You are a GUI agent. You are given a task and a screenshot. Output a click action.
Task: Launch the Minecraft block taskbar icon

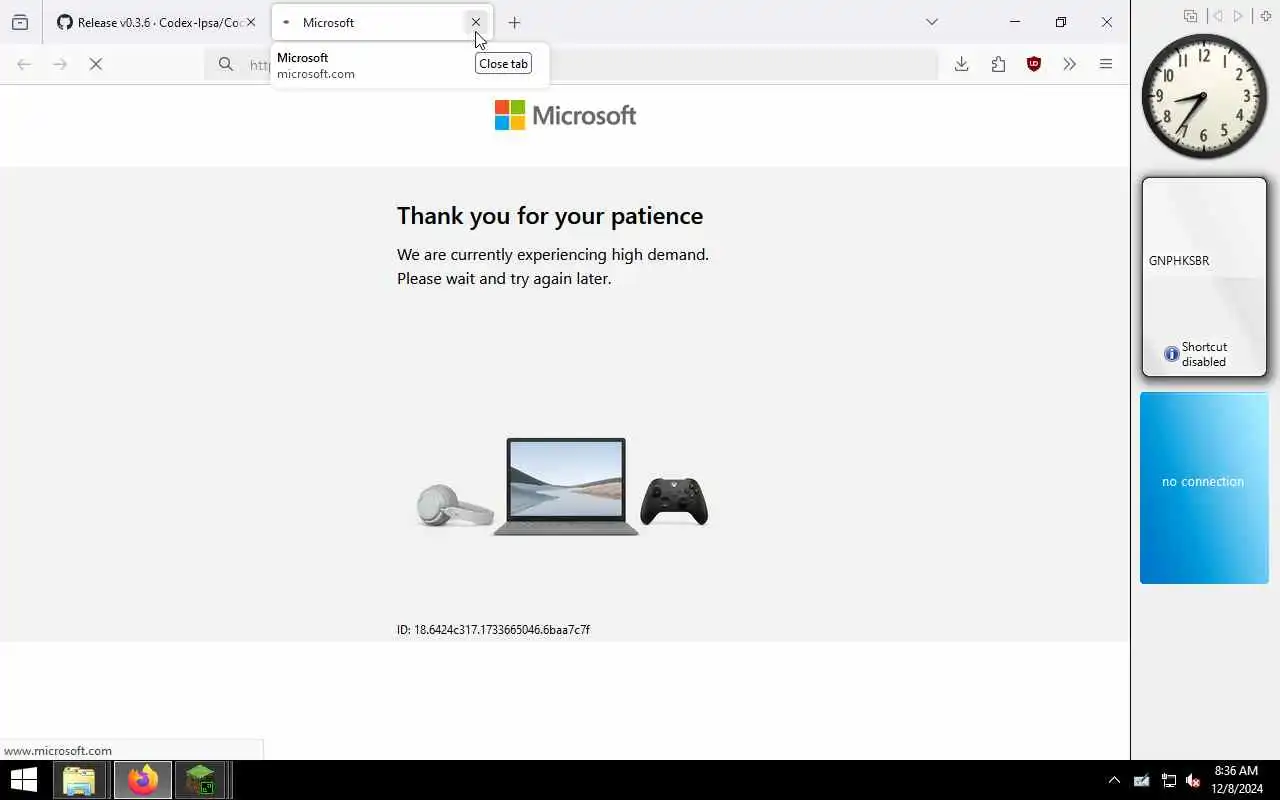(200, 780)
